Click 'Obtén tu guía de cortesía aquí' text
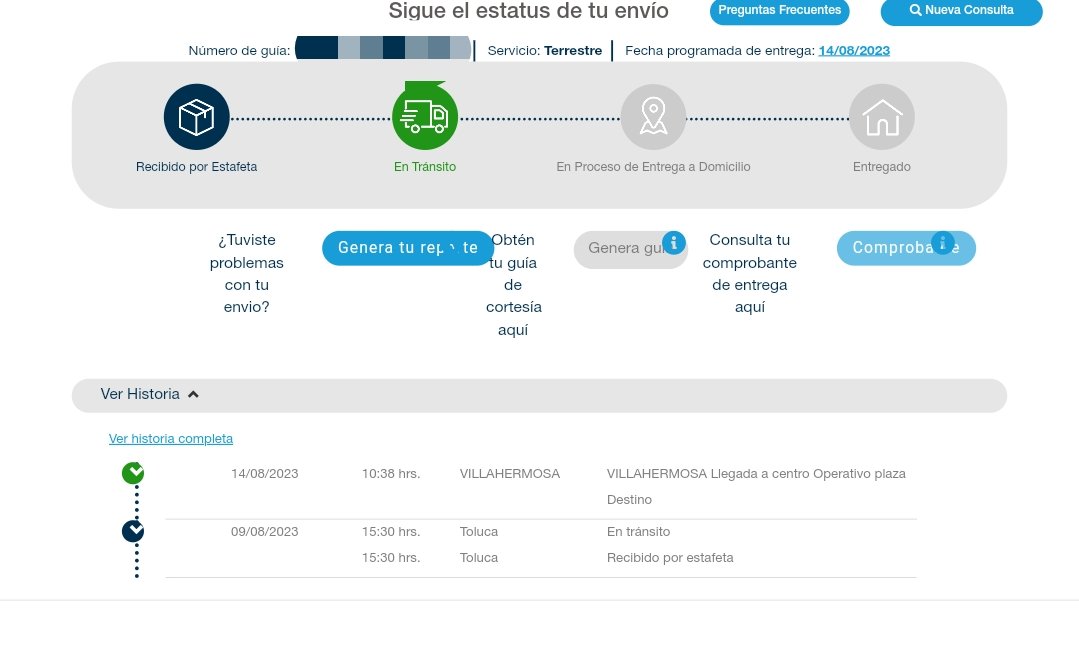Screen dimensions: 1079x663 click(x=513, y=284)
